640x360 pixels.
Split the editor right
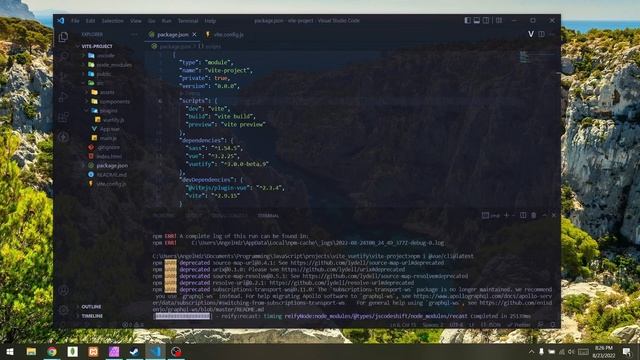click(x=541, y=34)
